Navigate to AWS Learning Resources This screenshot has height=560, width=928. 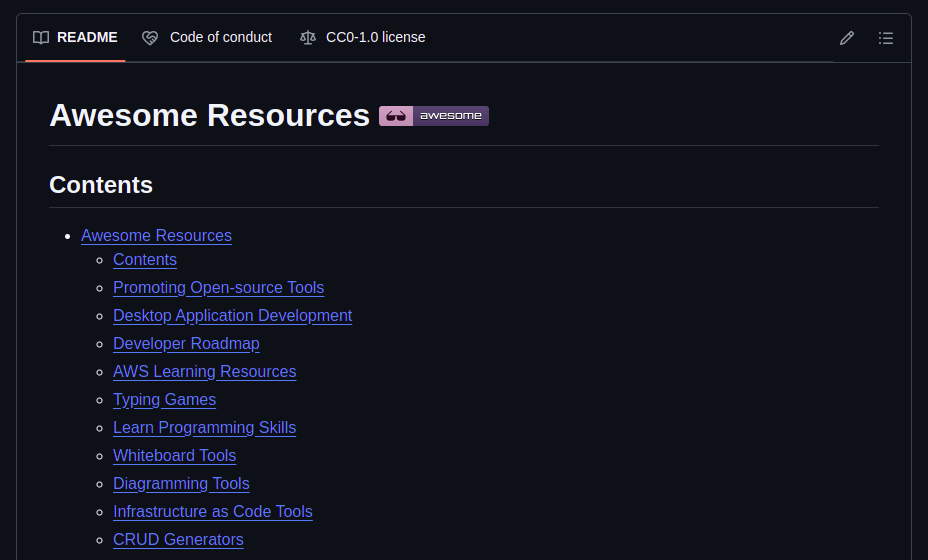coord(204,372)
